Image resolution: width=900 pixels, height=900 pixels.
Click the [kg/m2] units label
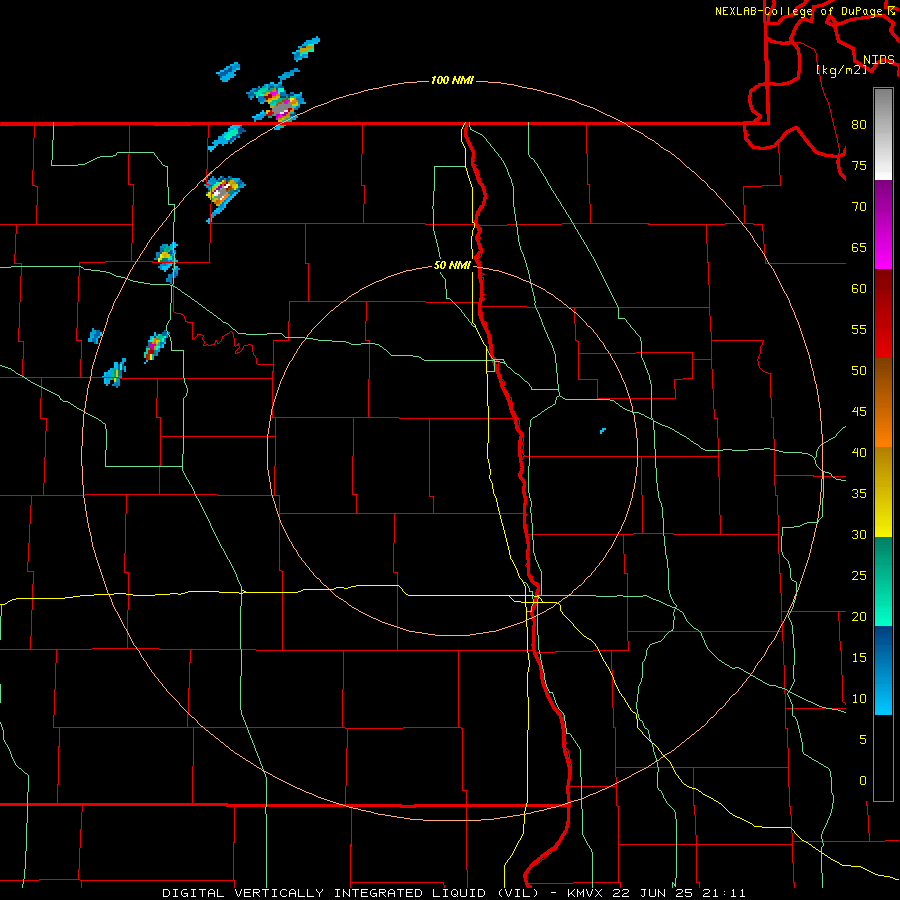[841, 69]
